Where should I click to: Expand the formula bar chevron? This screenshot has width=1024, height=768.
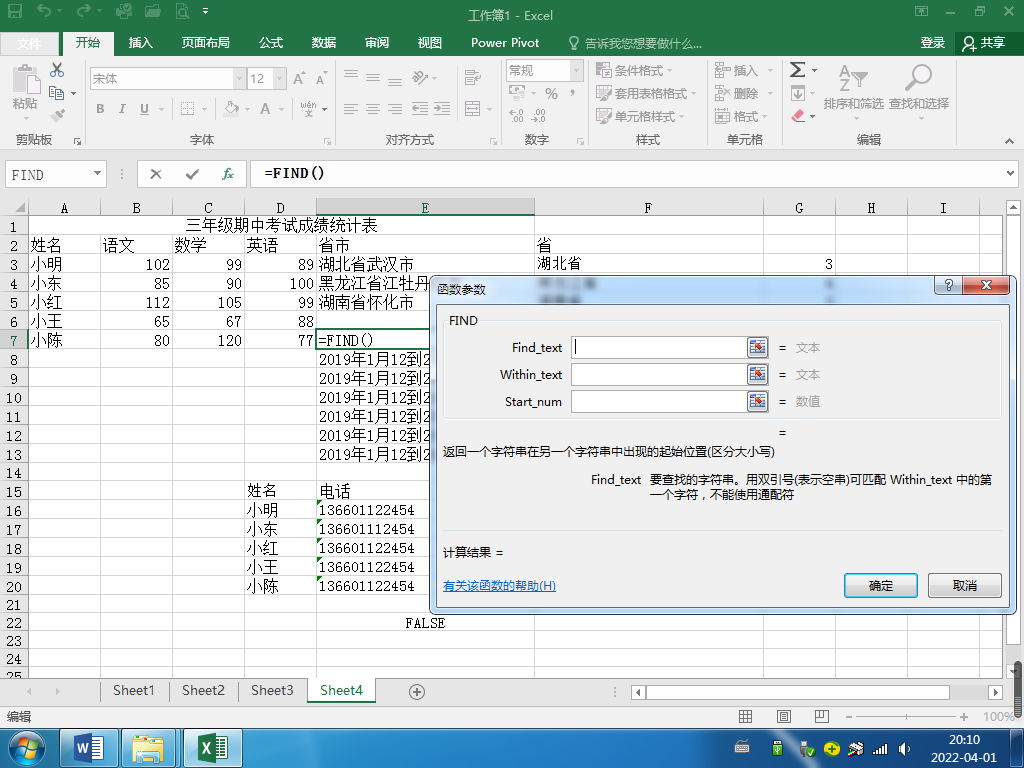pyautogui.click(x=1010, y=174)
